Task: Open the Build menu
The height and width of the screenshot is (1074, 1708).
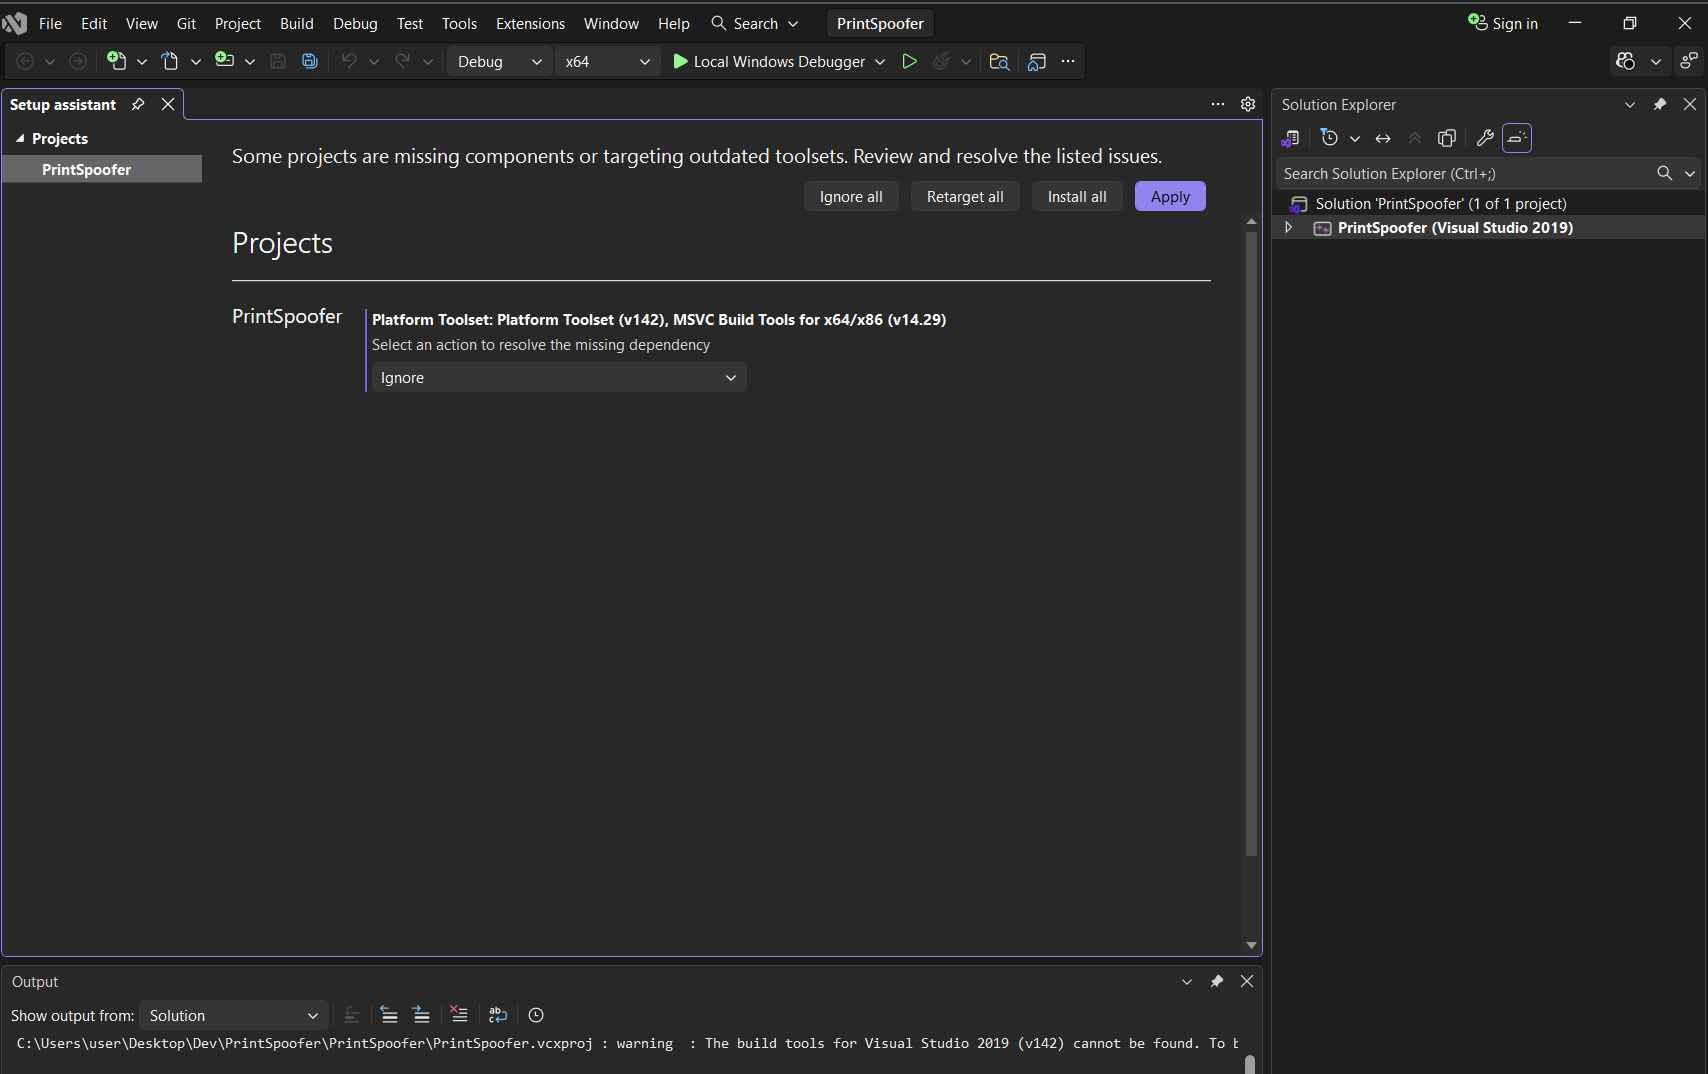Action: [x=296, y=23]
